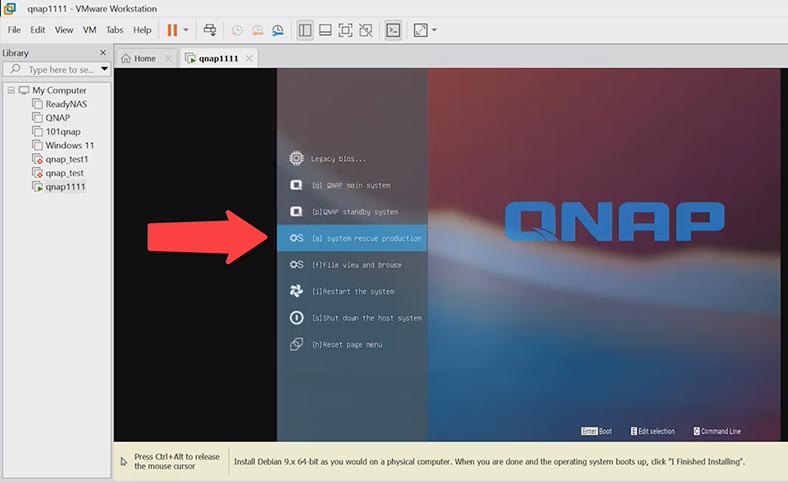This screenshot has height=483, width=788.
Task: Select the 101qnap virtual machine
Action: [x=63, y=132]
